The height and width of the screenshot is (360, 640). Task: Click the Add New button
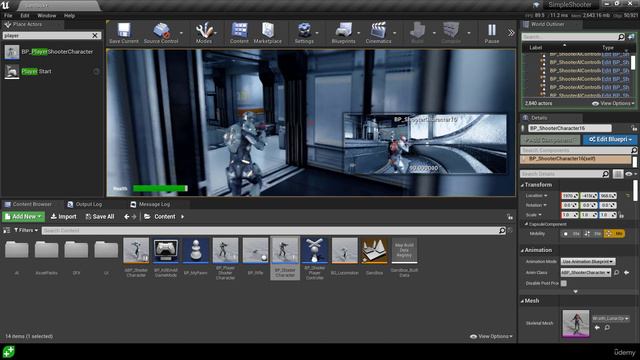23,217
